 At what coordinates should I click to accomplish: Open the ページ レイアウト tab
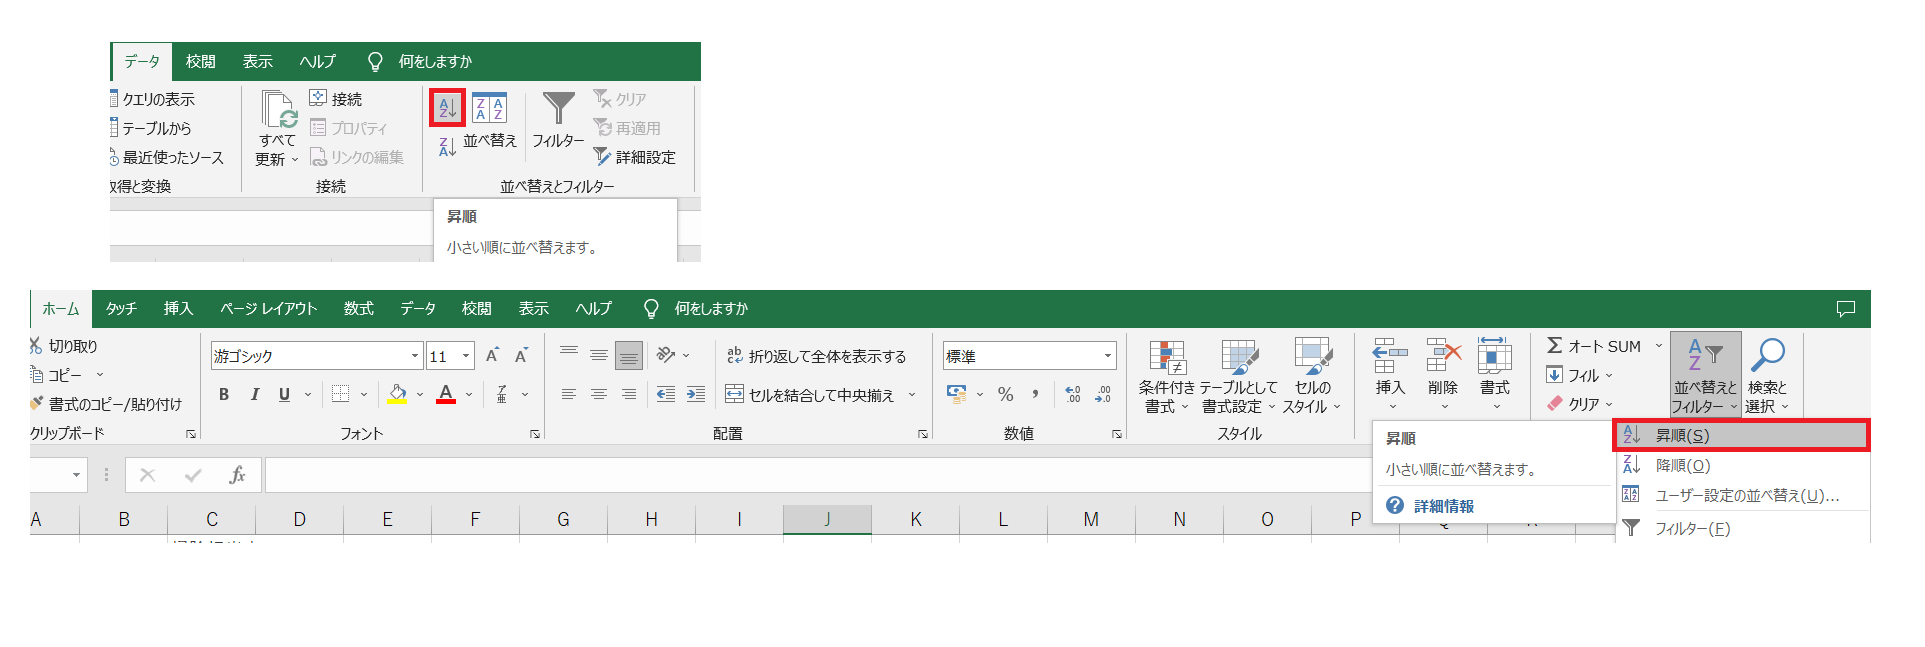(268, 309)
